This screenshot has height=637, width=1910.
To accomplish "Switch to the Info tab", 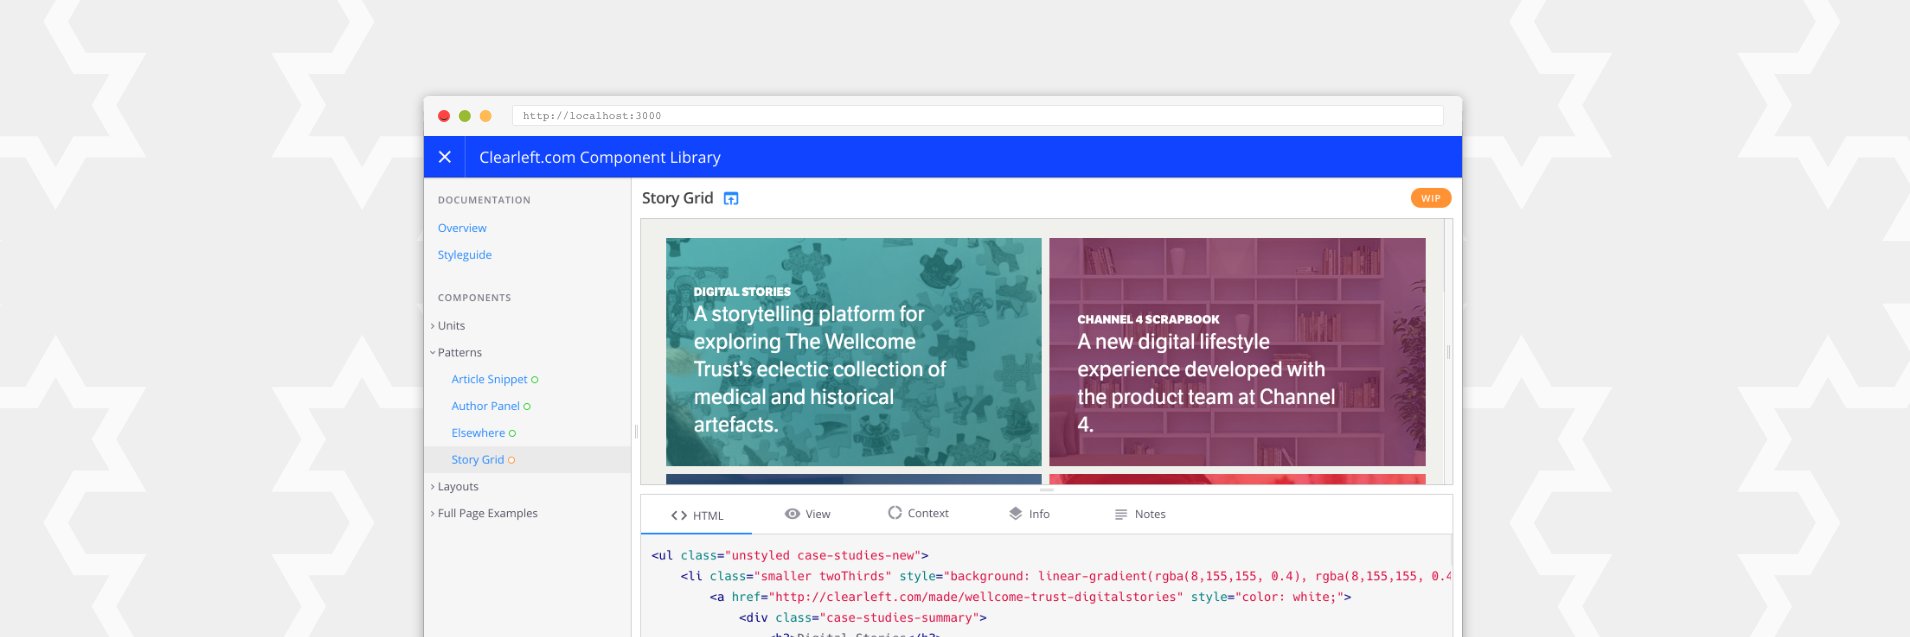I will (x=1029, y=514).
